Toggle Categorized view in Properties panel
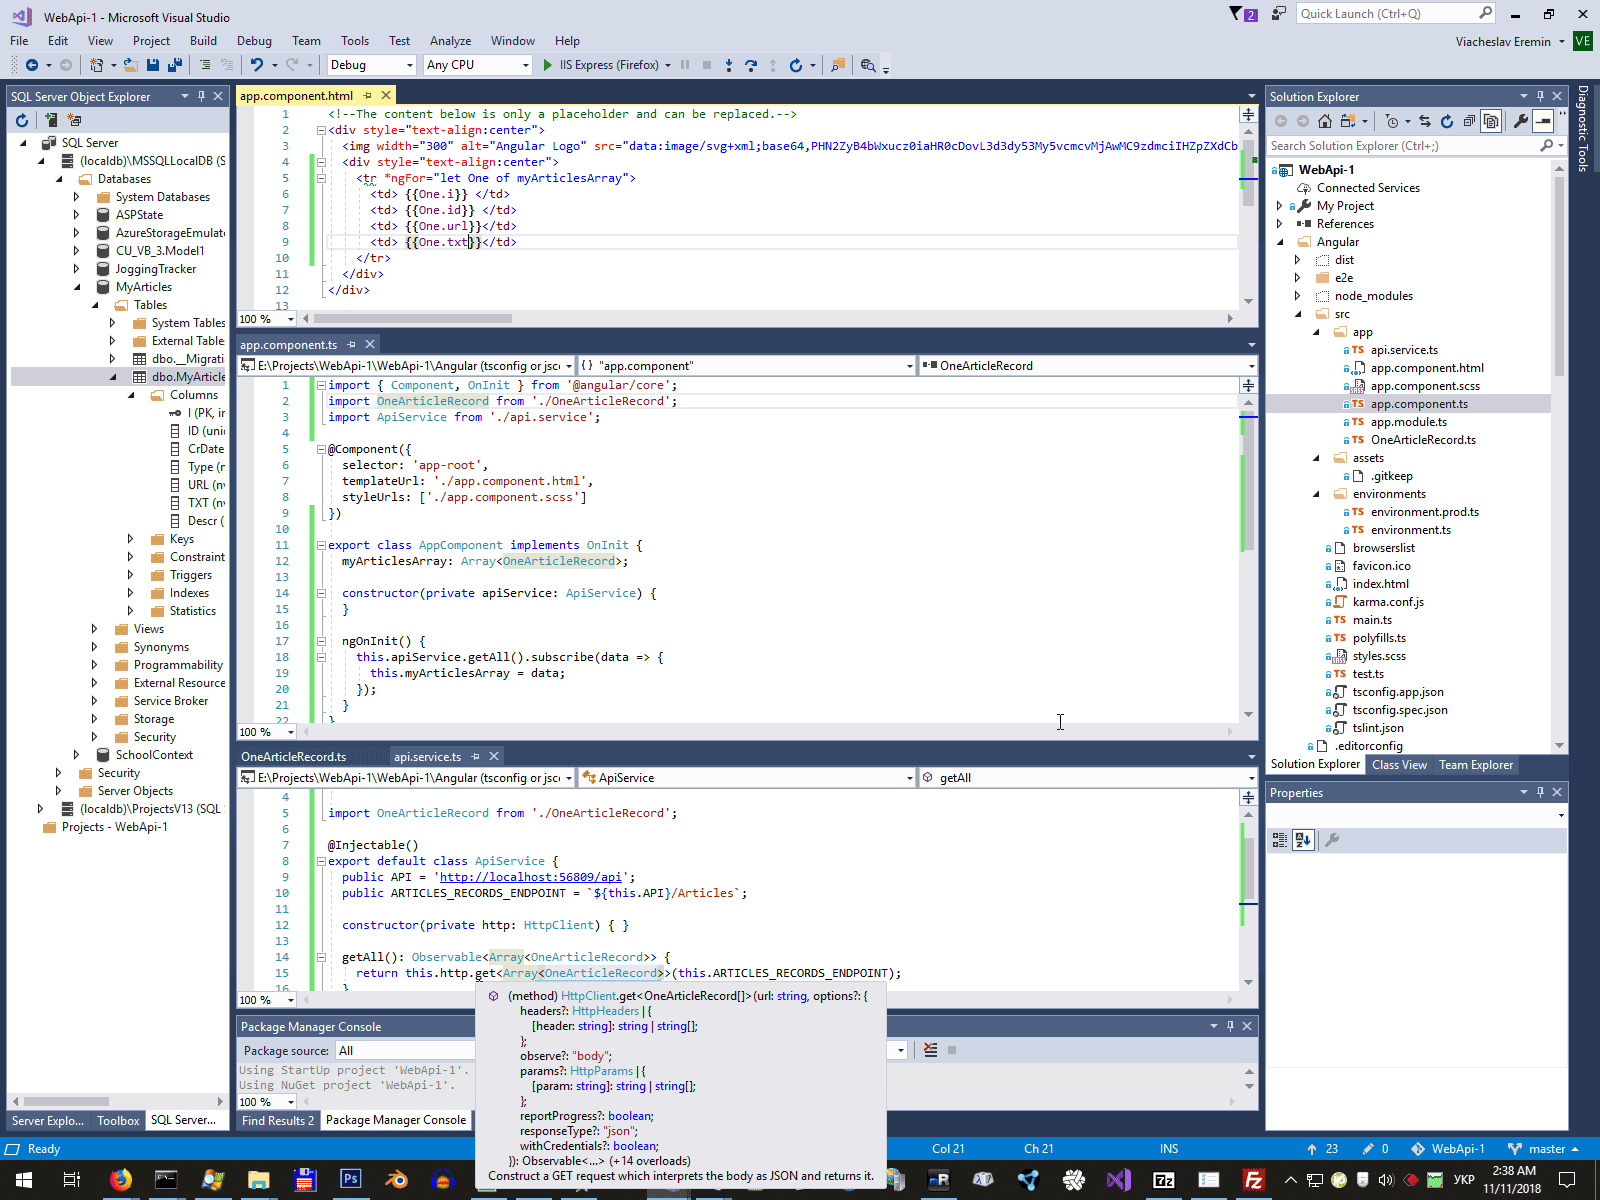Screen dimensions: 1600x1200 (x=1280, y=840)
